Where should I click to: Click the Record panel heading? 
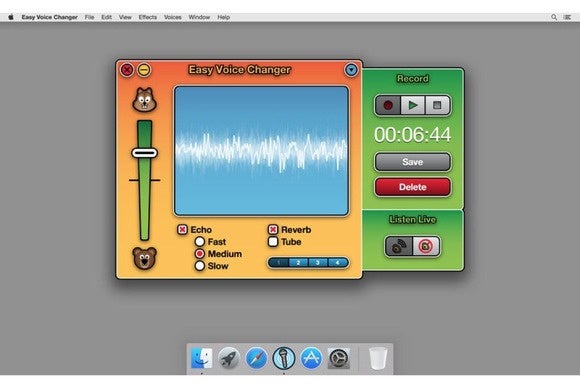tap(412, 78)
